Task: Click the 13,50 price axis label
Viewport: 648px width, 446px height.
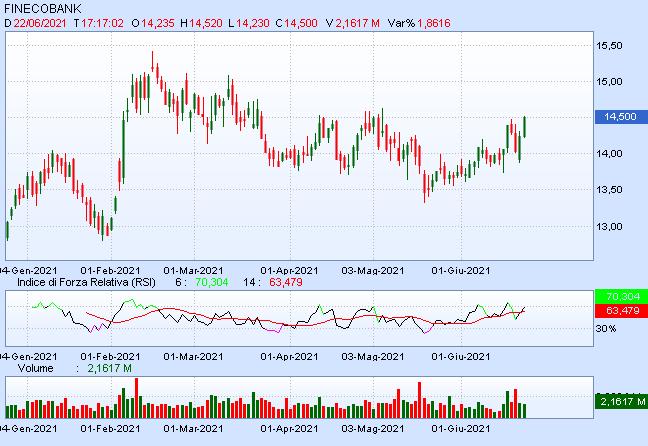Action: click(609, 190)
